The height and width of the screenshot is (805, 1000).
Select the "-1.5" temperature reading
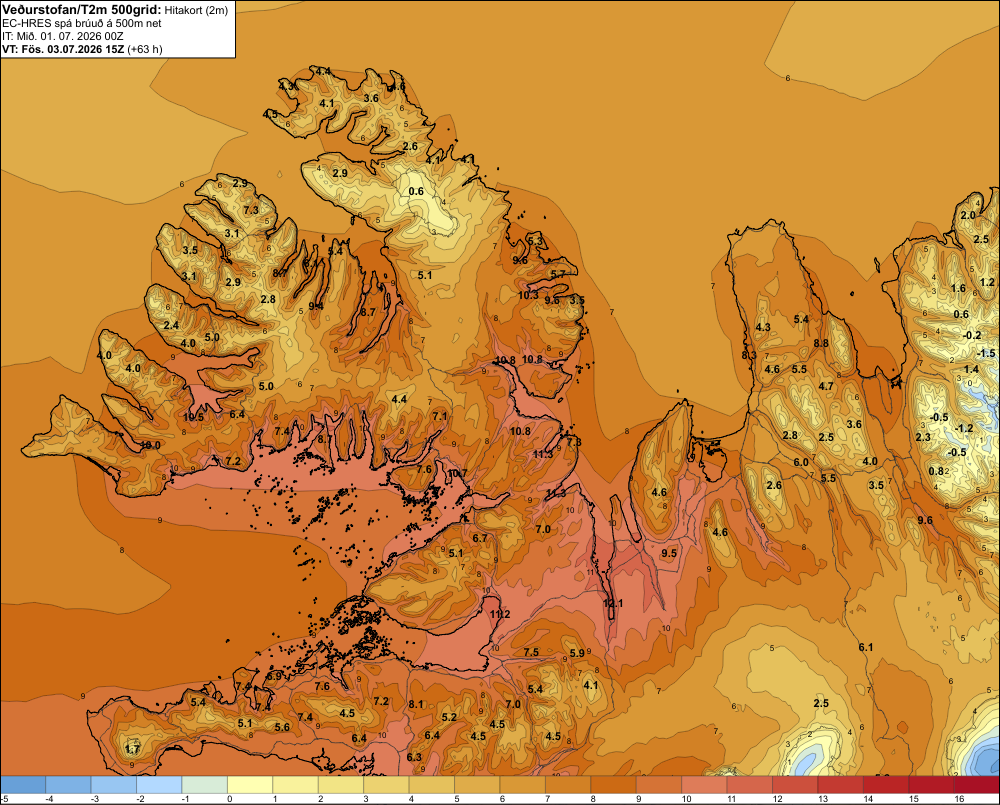pyautogui.click(x=987, y=353)
